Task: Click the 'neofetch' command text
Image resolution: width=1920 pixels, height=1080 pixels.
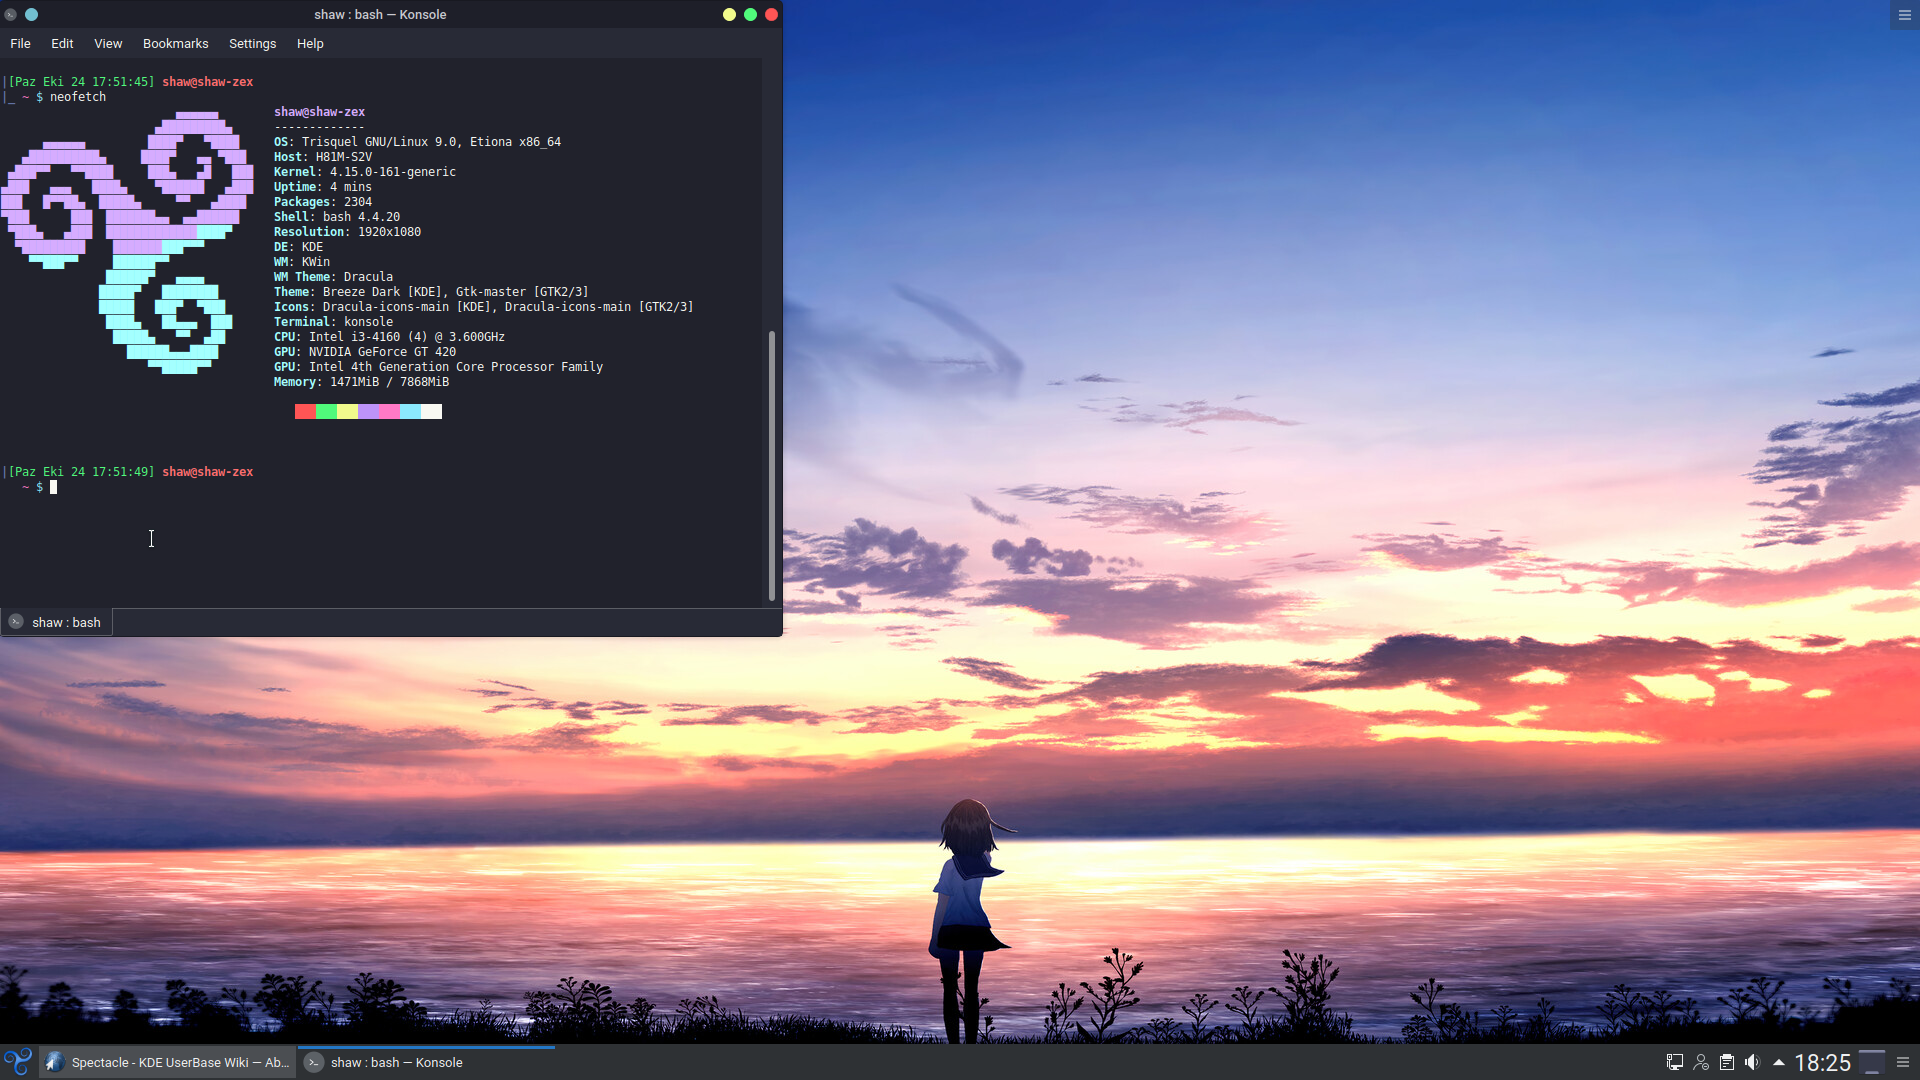Action: coord(78,97)
